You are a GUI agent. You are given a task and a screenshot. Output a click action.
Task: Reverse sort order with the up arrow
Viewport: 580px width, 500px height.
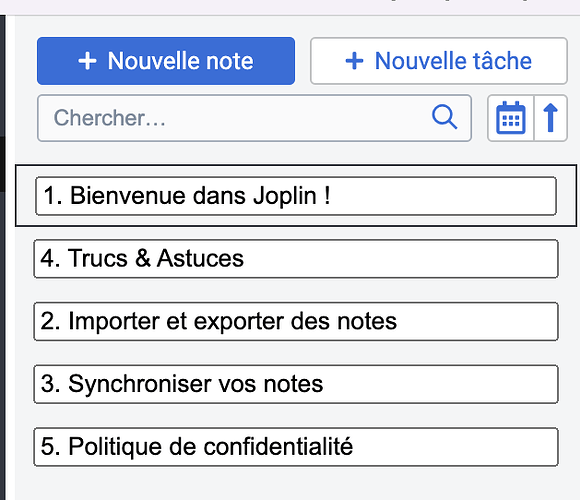(550, 118)
